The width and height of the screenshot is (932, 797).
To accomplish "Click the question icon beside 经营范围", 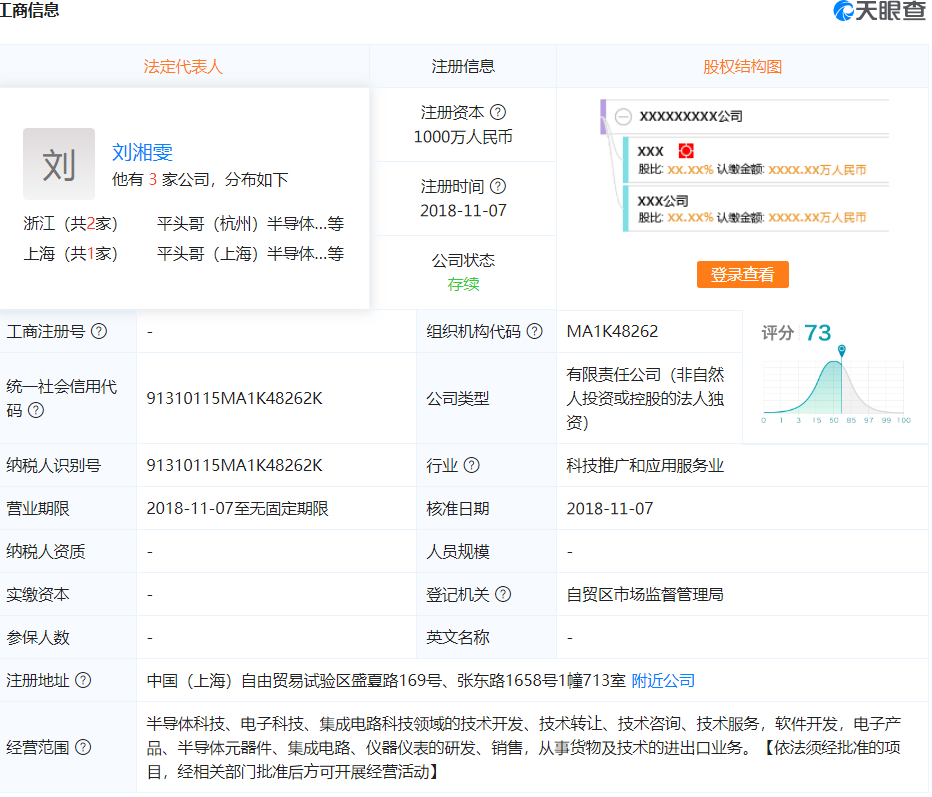I will 83,747.
